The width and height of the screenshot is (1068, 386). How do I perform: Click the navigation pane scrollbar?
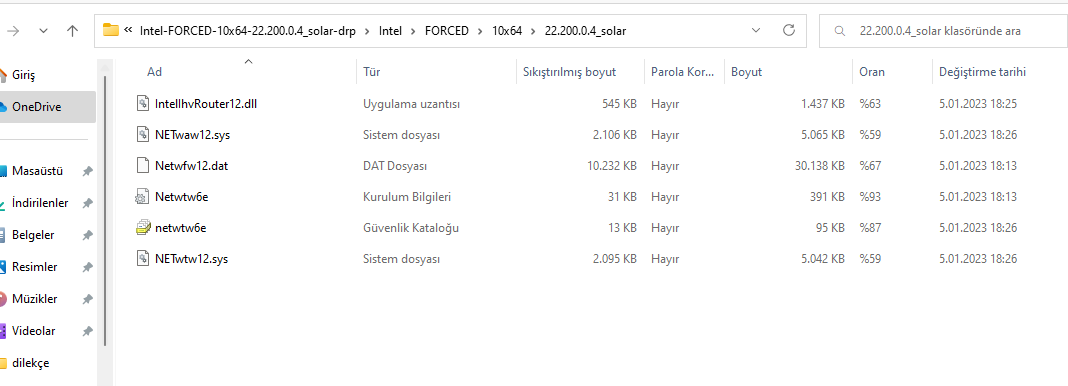tap(105, 211)
